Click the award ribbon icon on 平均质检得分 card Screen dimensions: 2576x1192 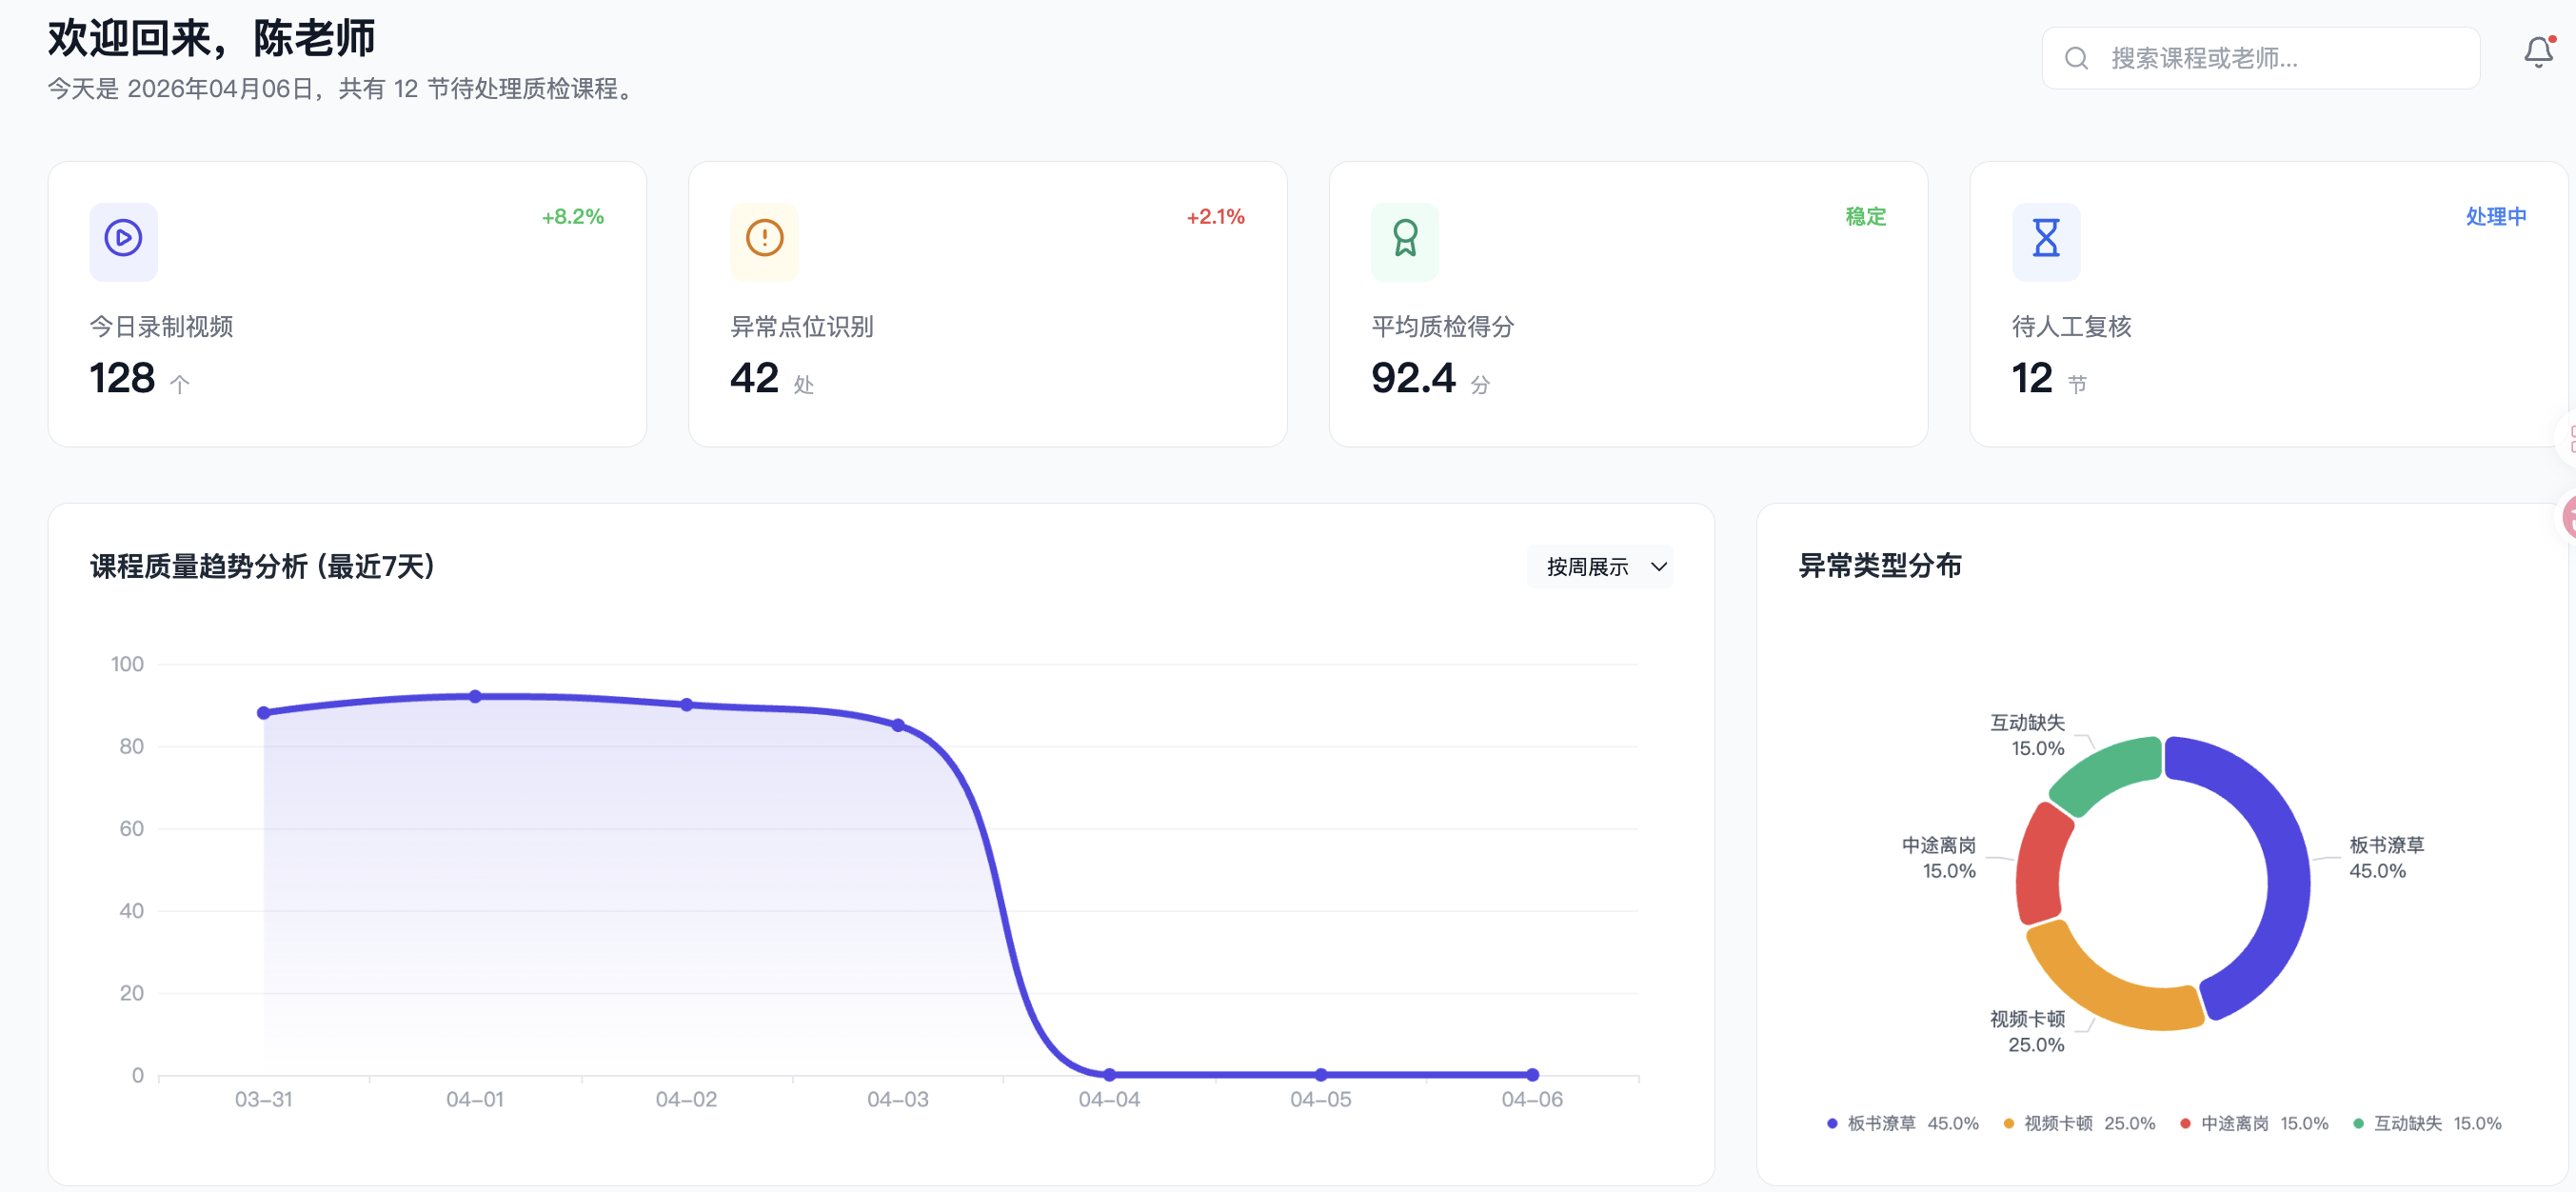click(x=1405, y=238)
